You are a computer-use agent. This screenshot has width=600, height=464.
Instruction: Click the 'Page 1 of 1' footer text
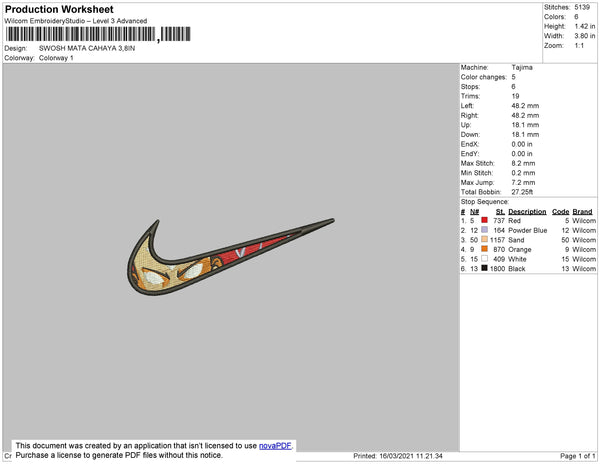578,456
